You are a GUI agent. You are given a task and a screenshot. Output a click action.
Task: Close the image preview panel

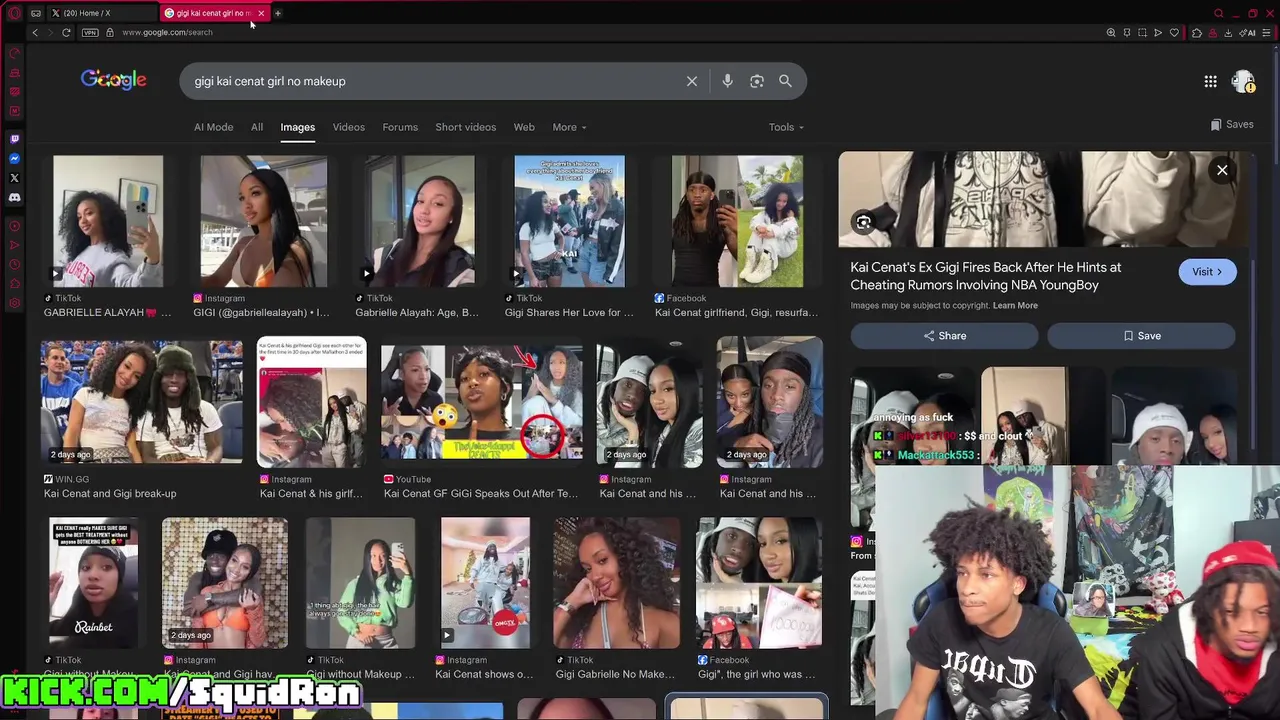coord(1222,170)
